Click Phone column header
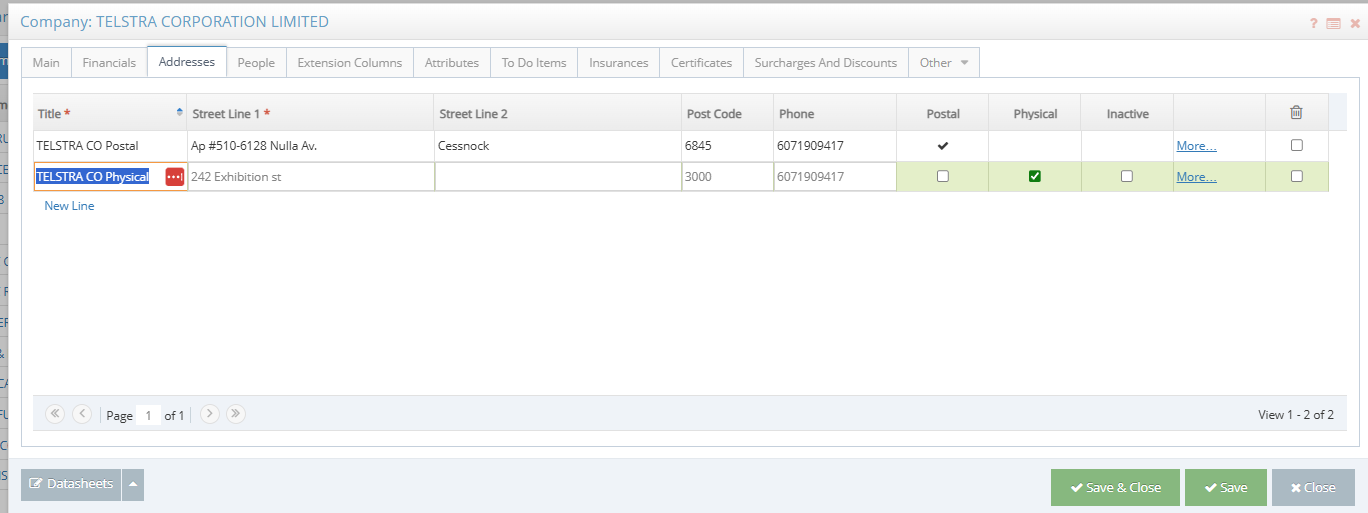Screen dimensions: 1368x513 tap(835, 113)
